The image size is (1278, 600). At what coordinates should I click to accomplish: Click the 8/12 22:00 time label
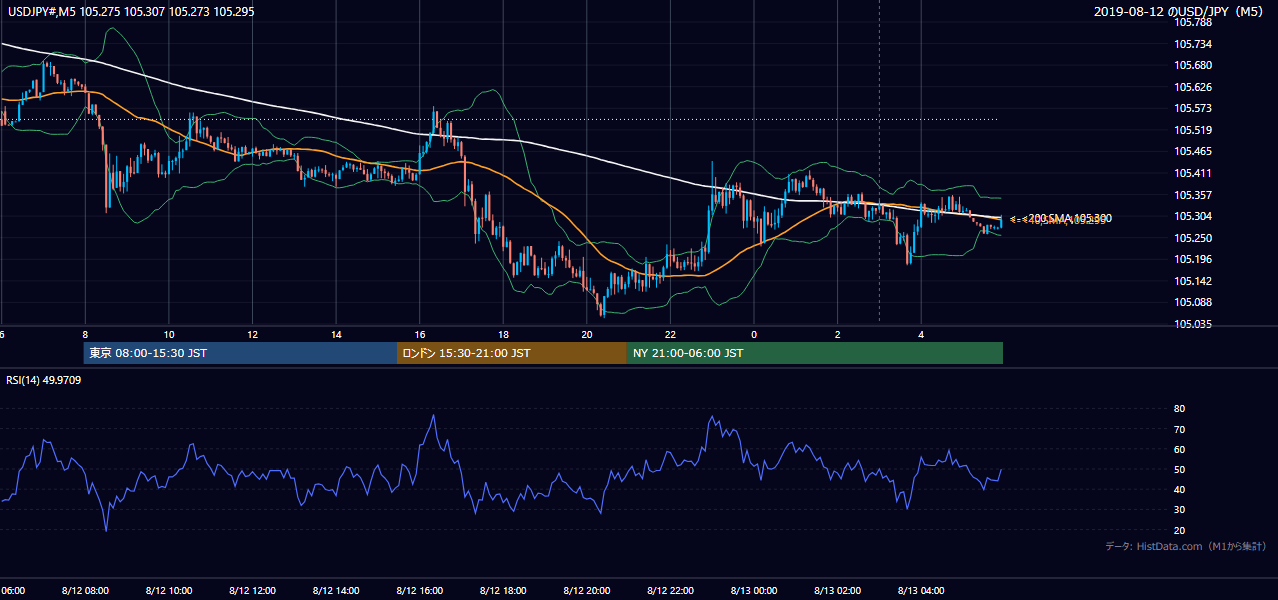670,590
